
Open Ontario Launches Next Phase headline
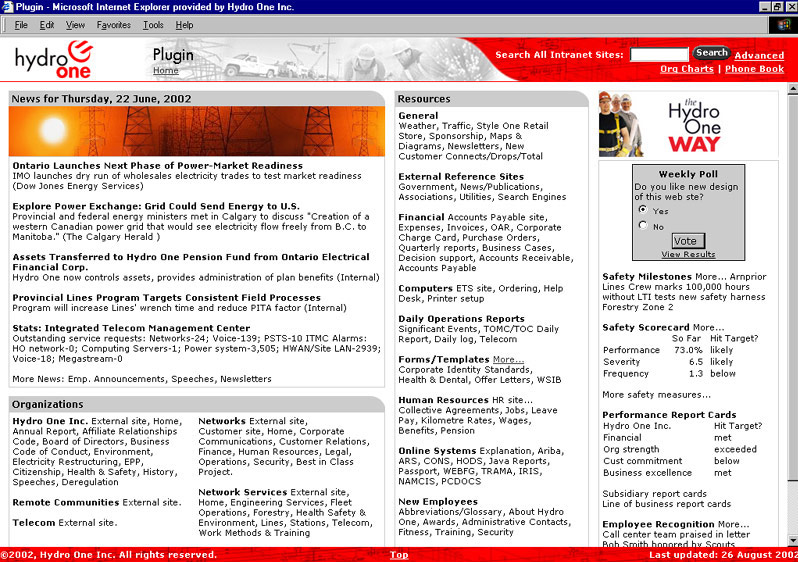[x=157, y=165]
